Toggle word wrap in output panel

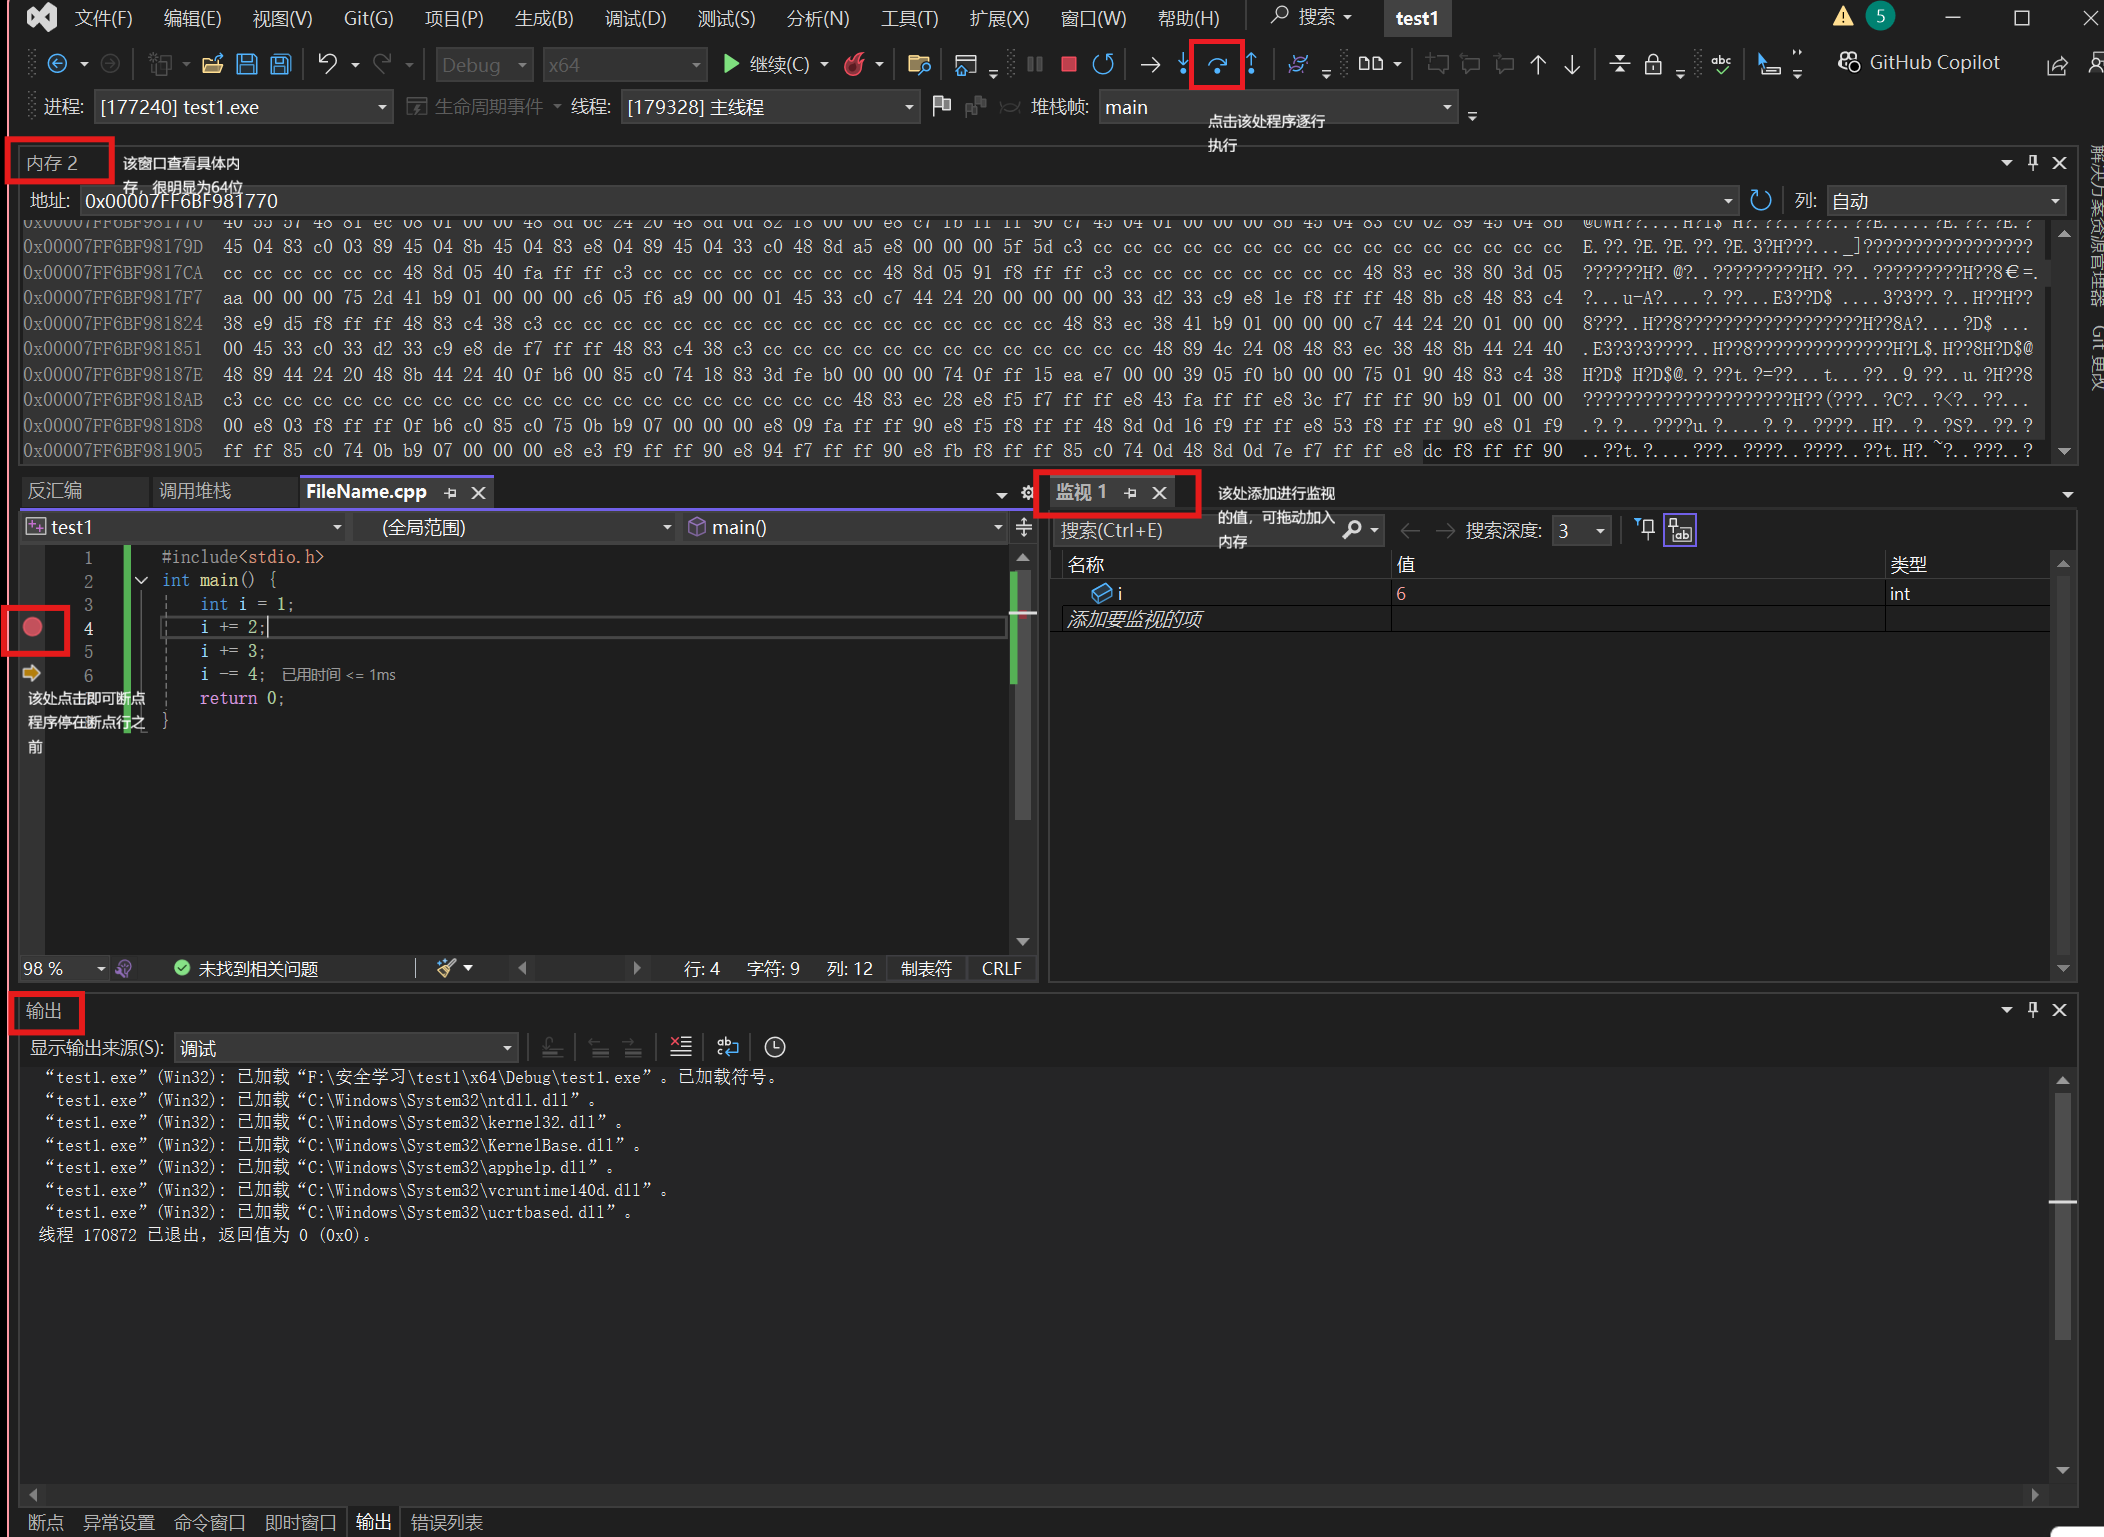[728, 1047]
